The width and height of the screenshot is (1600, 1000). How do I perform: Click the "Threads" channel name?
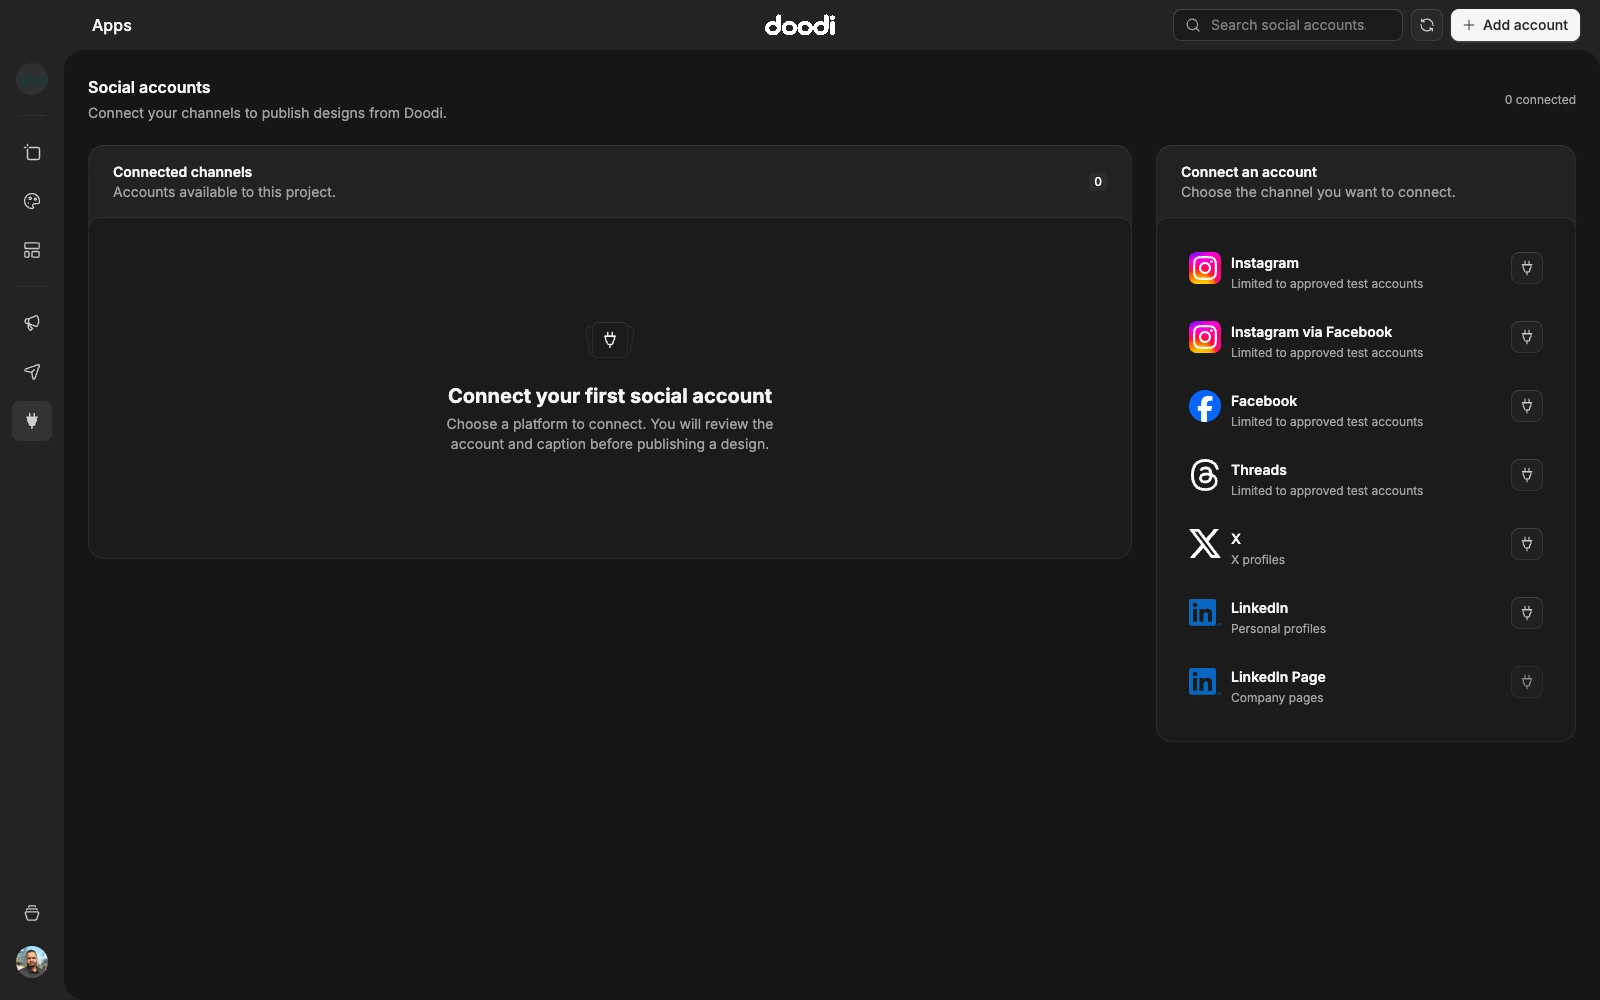[x=1259, y=470]
